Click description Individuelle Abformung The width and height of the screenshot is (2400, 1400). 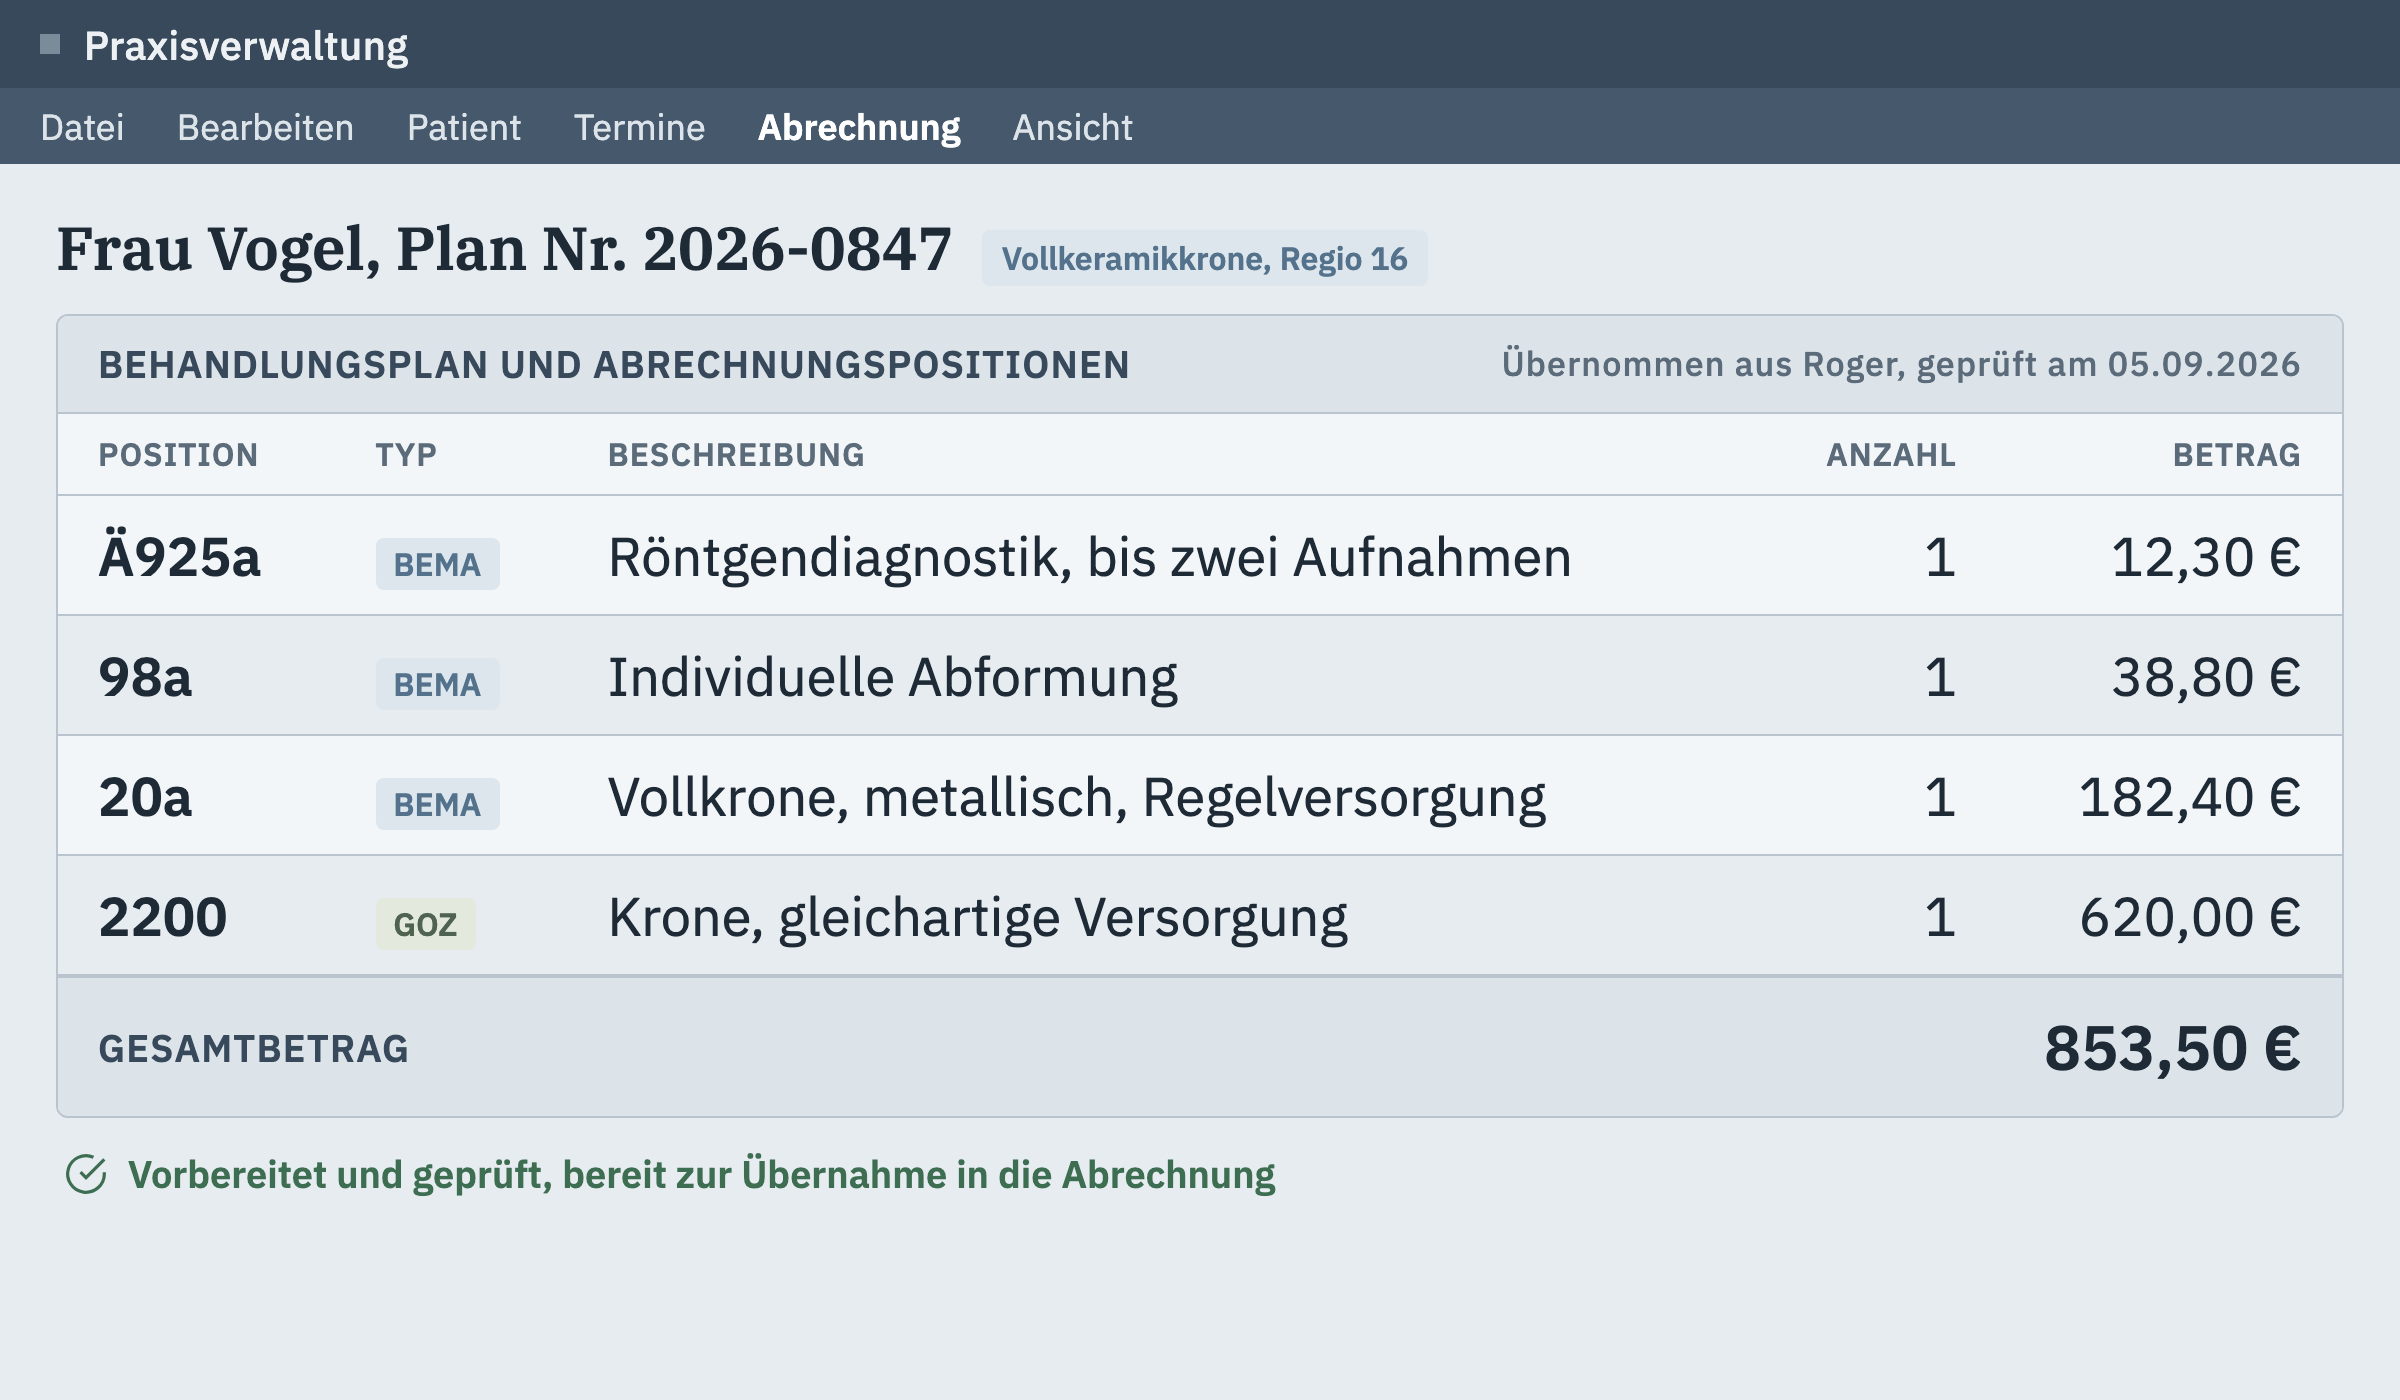892,678
